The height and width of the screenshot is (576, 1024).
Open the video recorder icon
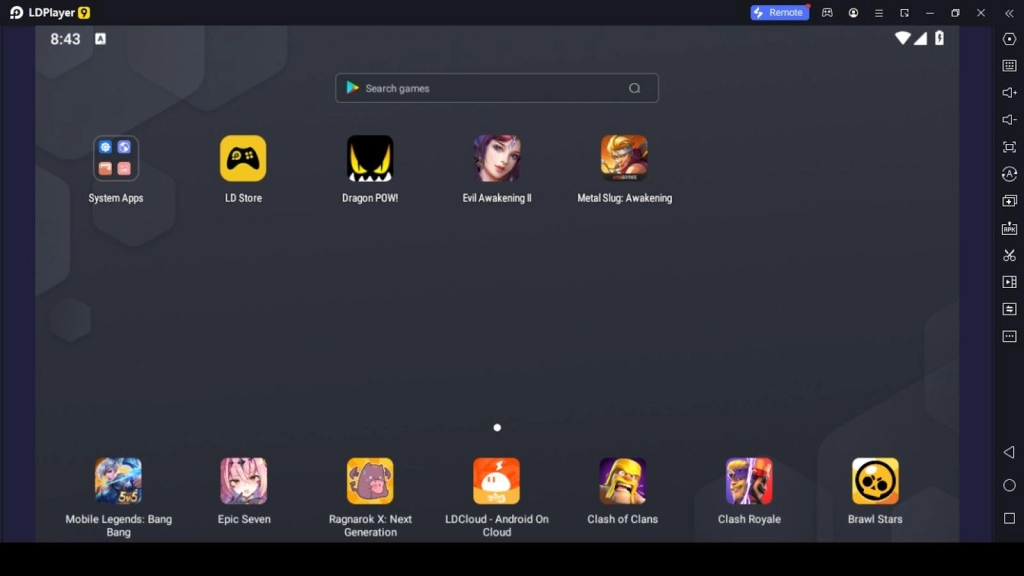pyautogui.click(x=1009, y=282)
